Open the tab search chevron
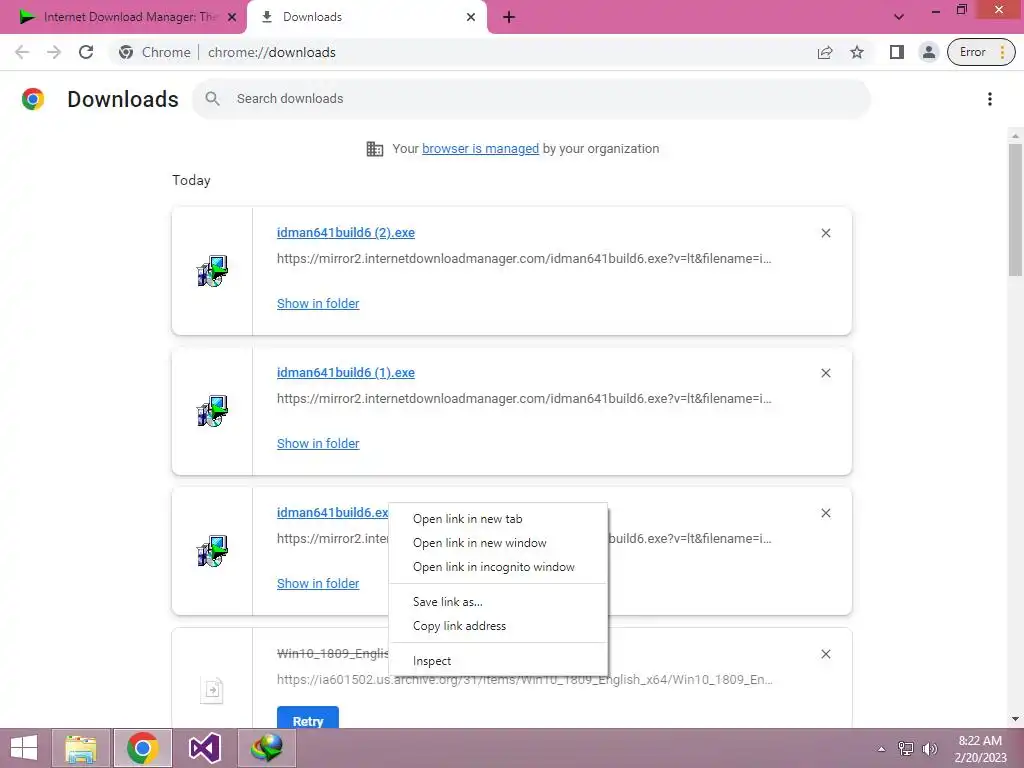 [899, 17]
